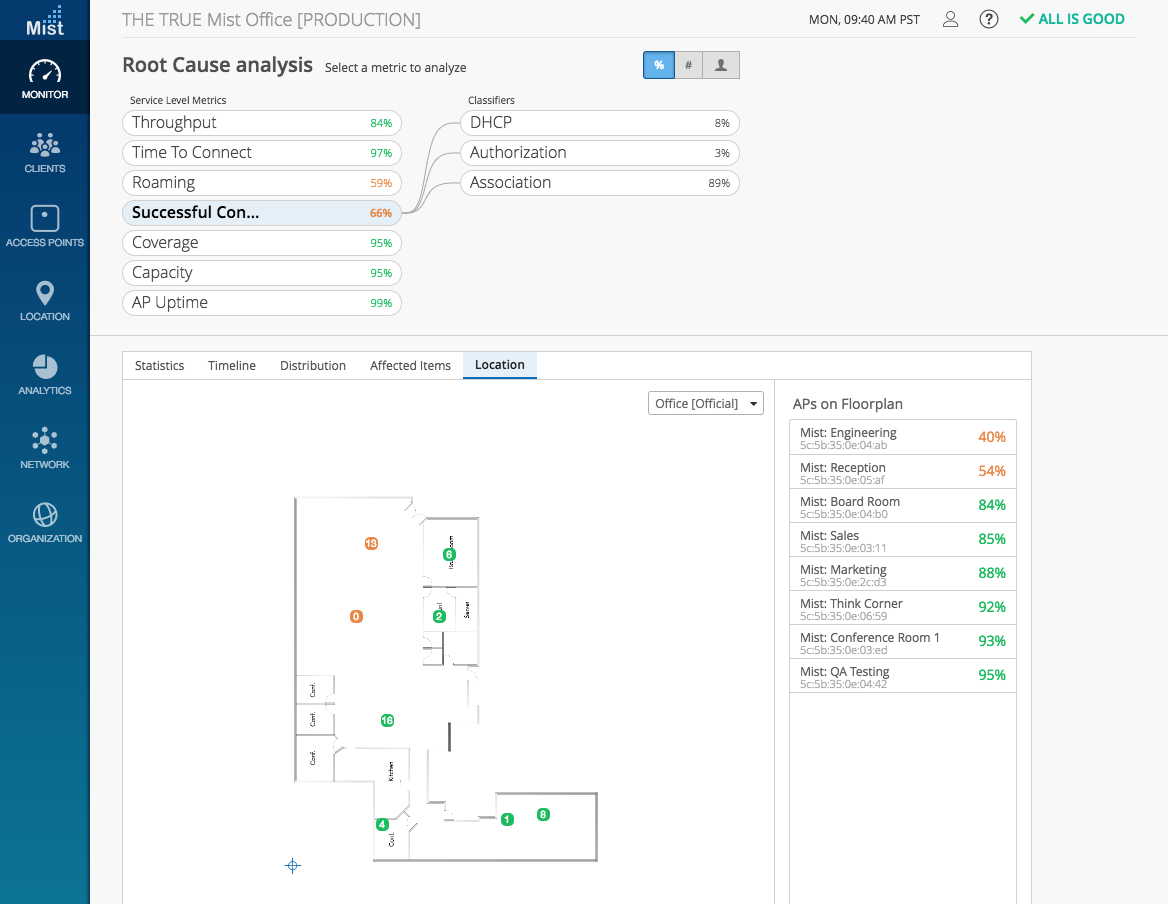The width and height of the screenshot is (1168, 904).
Task: Open Organization settings in sidebar
Action: [45, 524]
